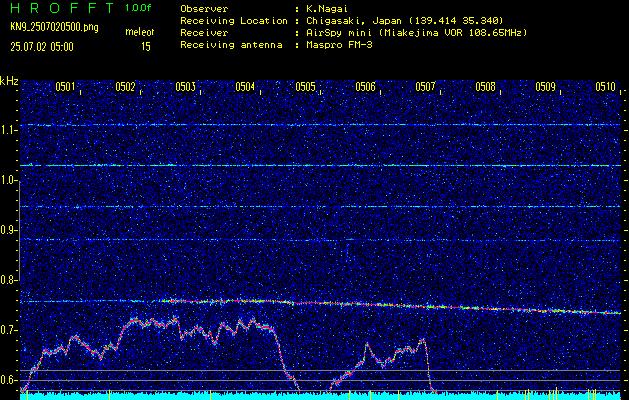This screenshot has height=400, width=629.
Task: Click the Chigasaki, Japan location text
Action: [x=404, y=20]
